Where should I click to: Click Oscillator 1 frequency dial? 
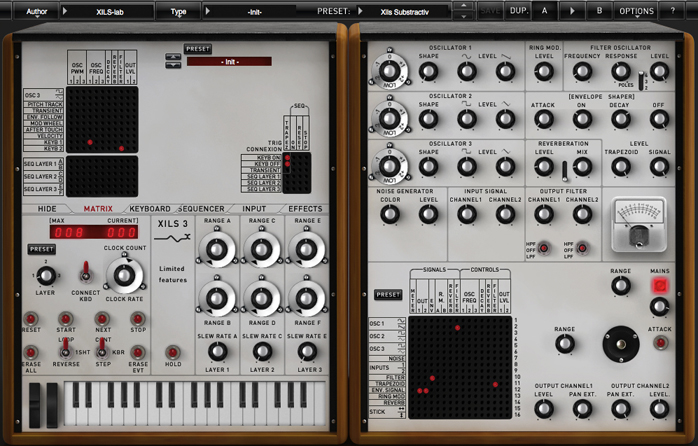389,71
